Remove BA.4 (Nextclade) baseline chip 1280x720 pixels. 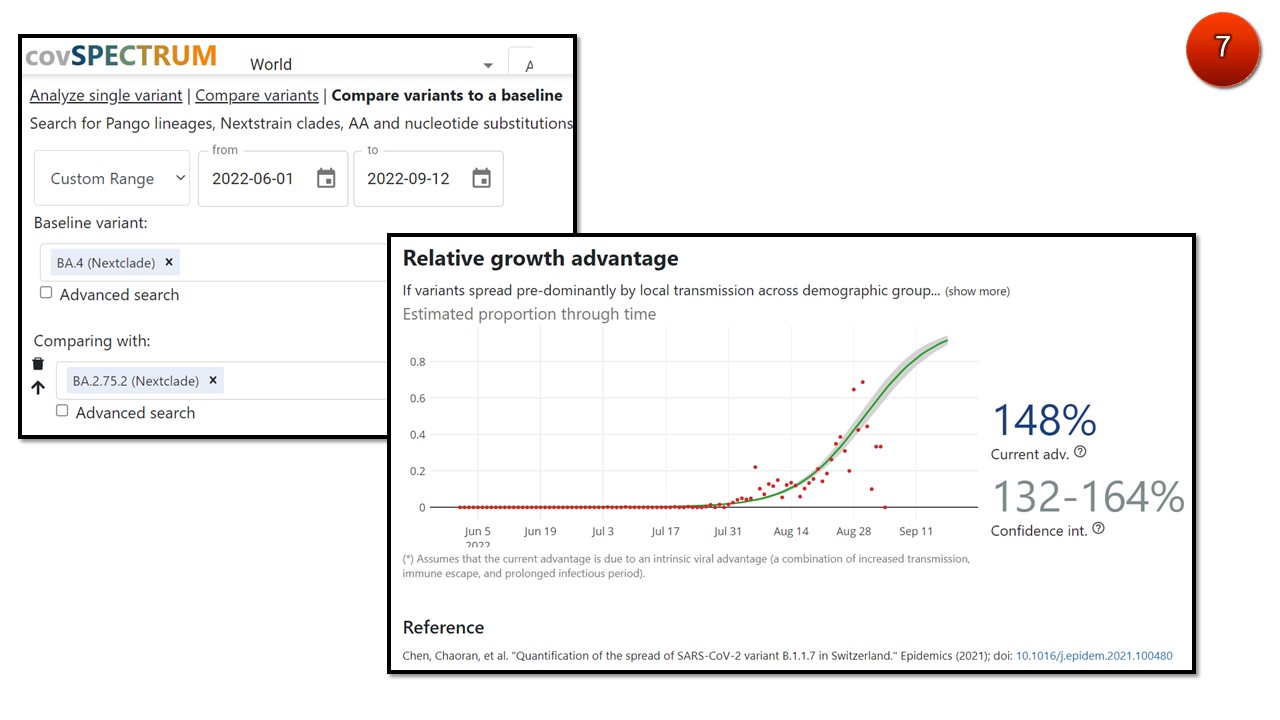[169, 263]
